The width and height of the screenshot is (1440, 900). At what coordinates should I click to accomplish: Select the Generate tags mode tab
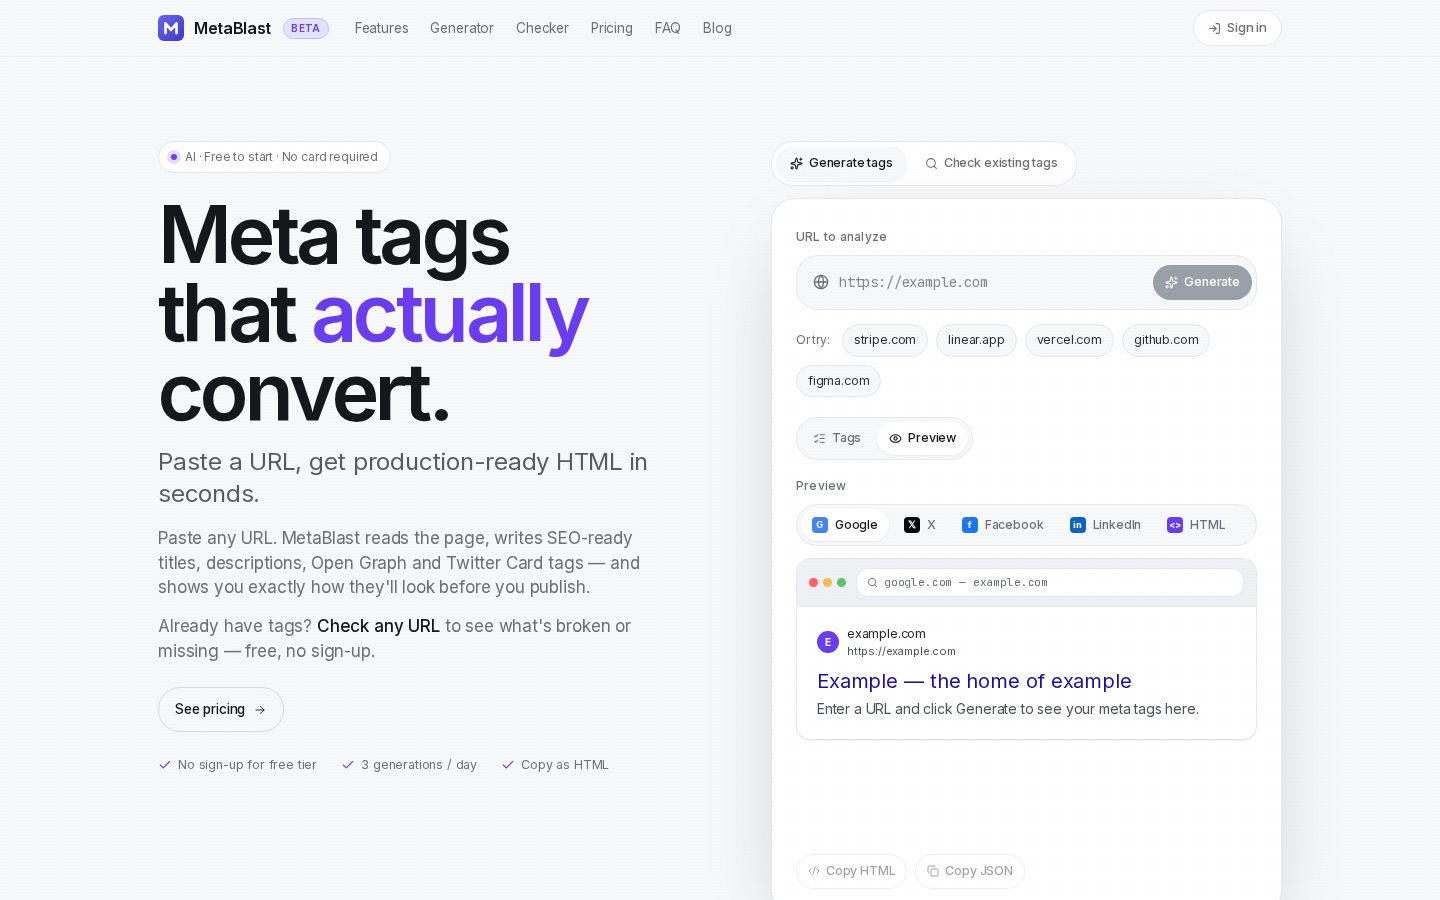841,163
